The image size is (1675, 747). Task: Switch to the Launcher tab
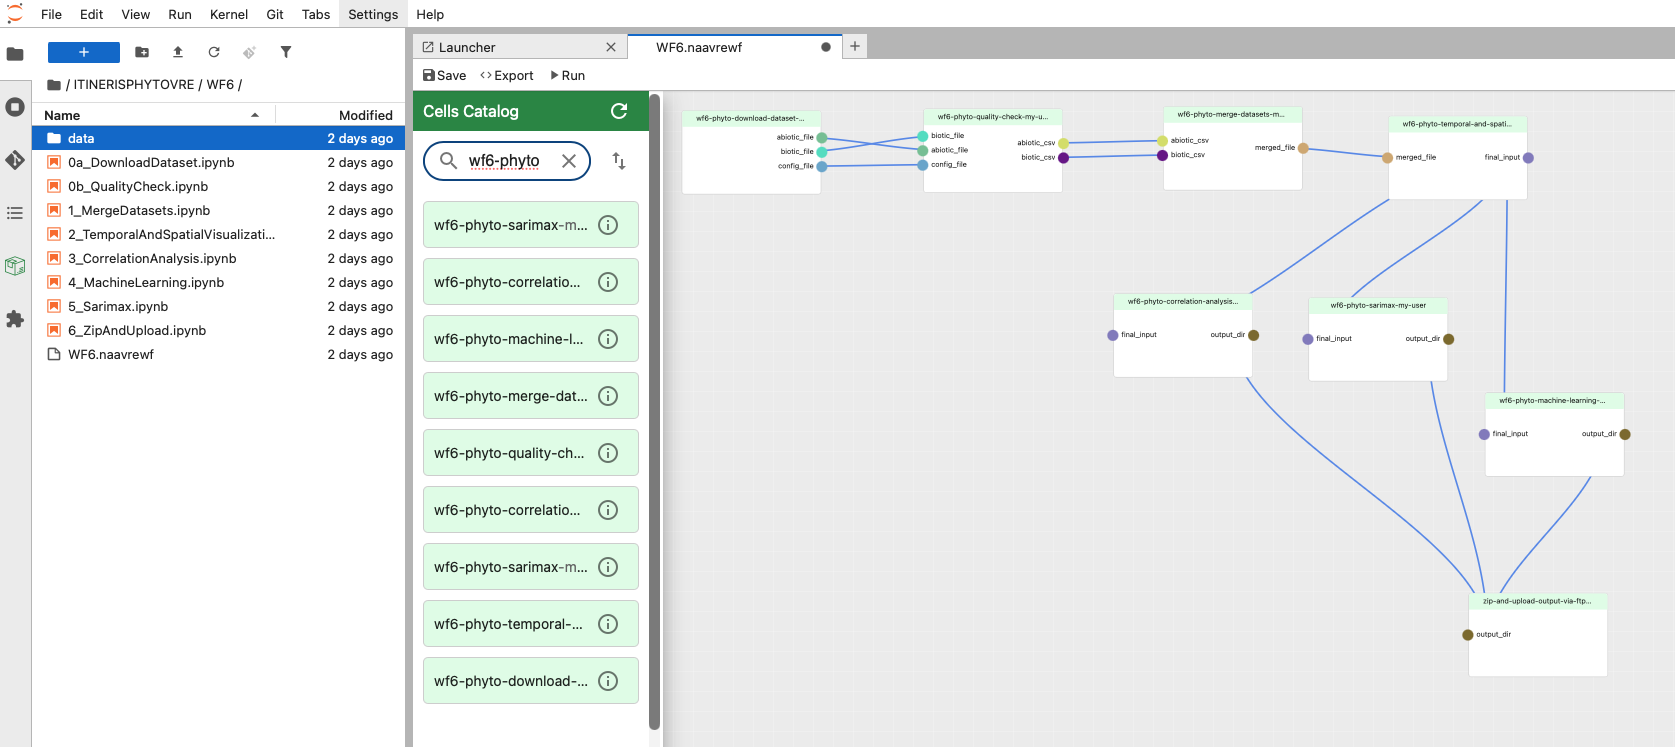[467, 47]
